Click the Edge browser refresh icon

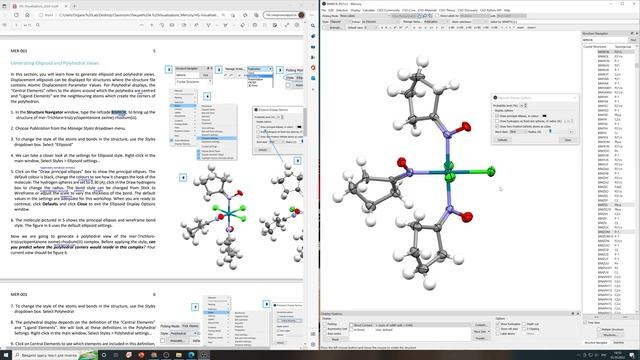click(x=16, y=15)
